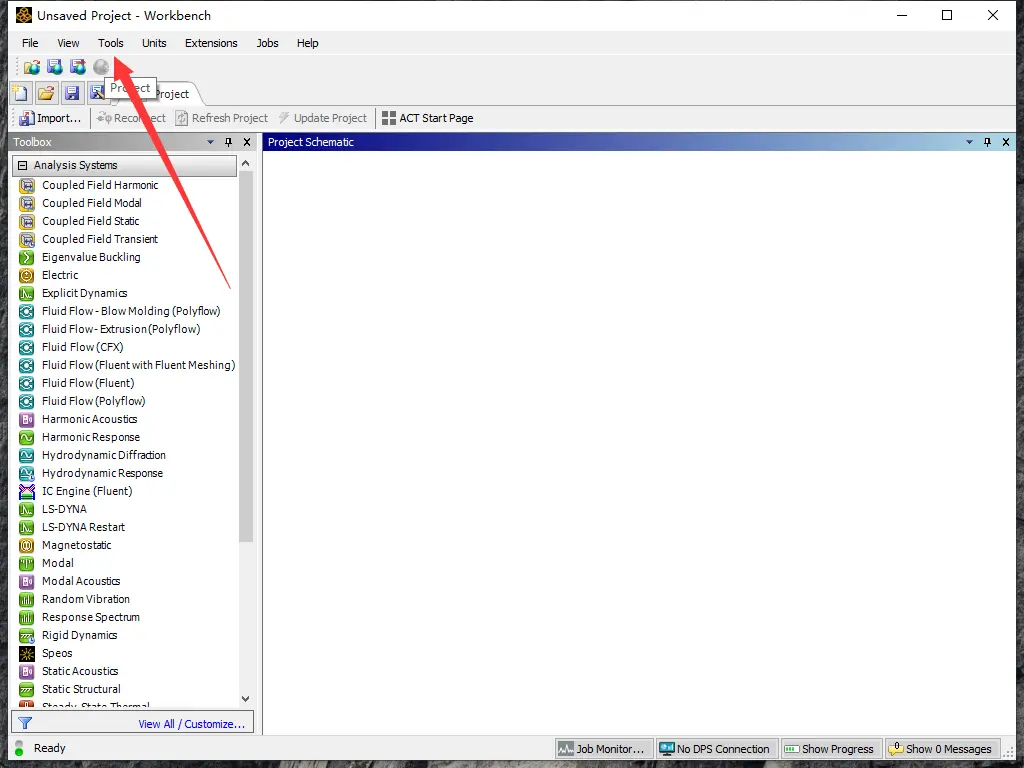Create a new project with blank page icon
This screenshot has height=768, width=1024.
[20, 93]
